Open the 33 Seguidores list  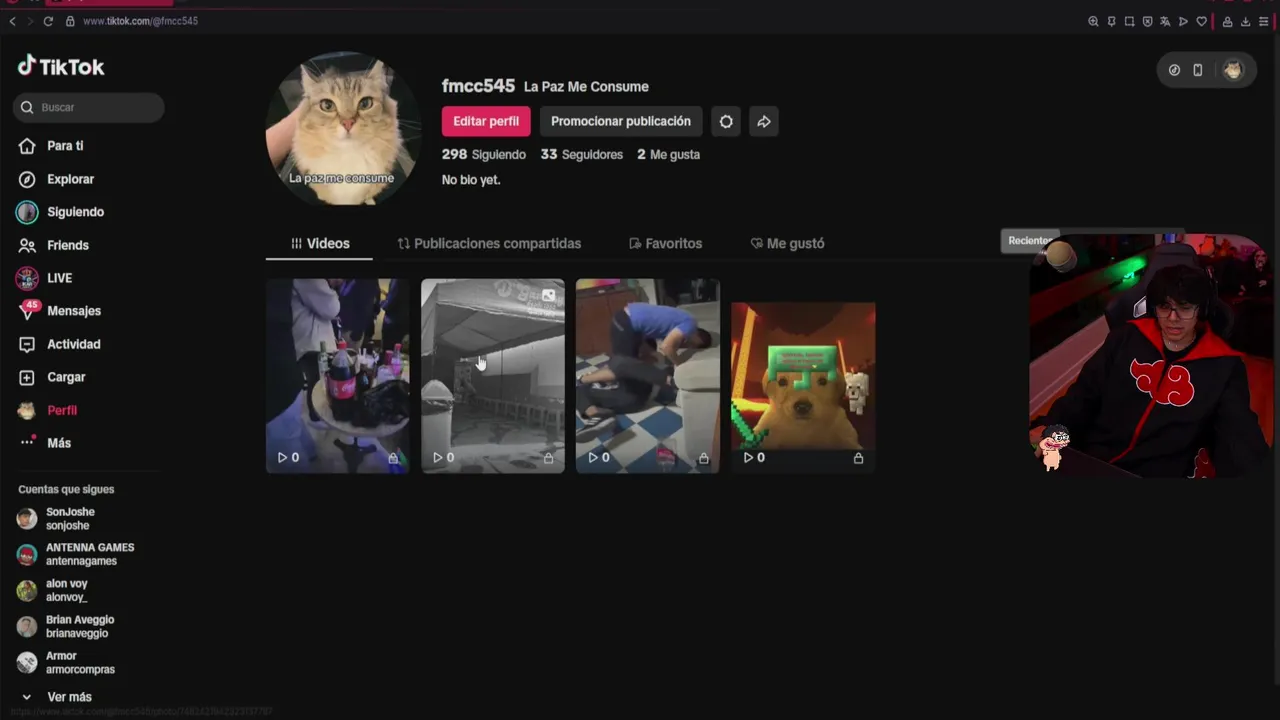582,154
